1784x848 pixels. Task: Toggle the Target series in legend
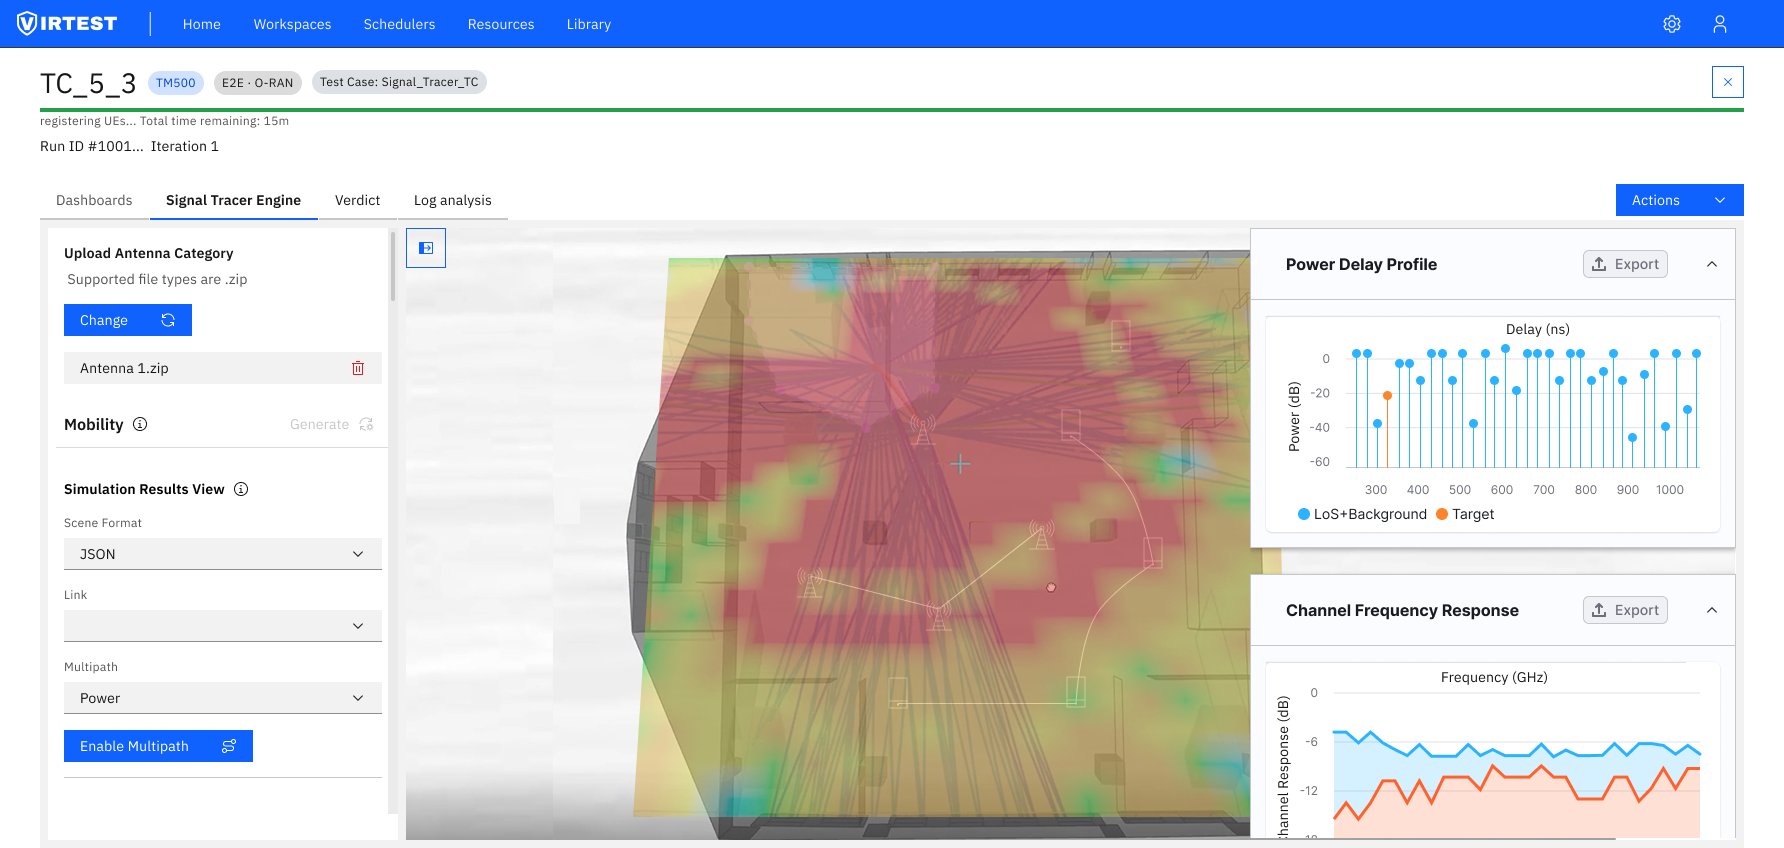1464,514
